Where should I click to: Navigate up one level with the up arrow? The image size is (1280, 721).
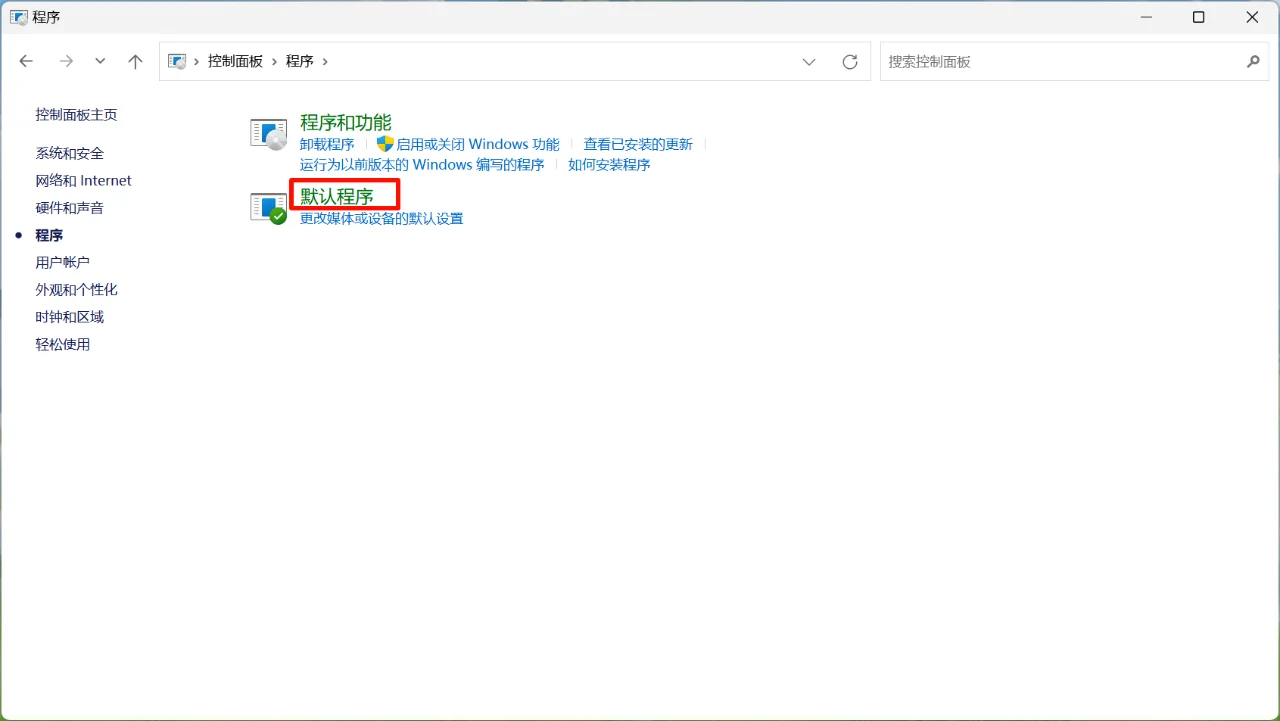coord(135,61)
